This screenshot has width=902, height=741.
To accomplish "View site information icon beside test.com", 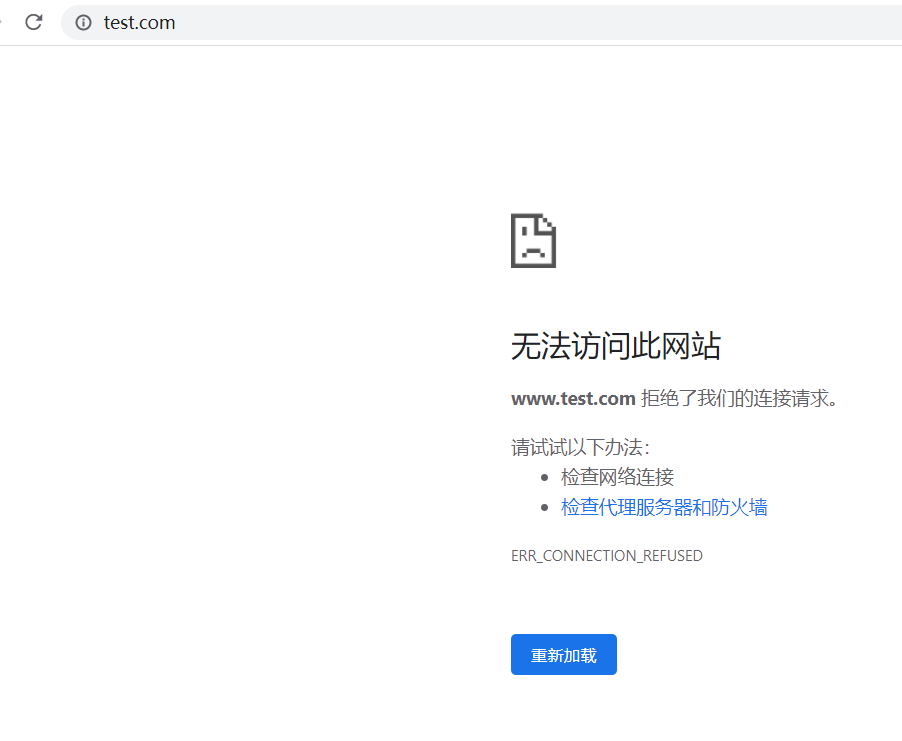I will (83, 22).
